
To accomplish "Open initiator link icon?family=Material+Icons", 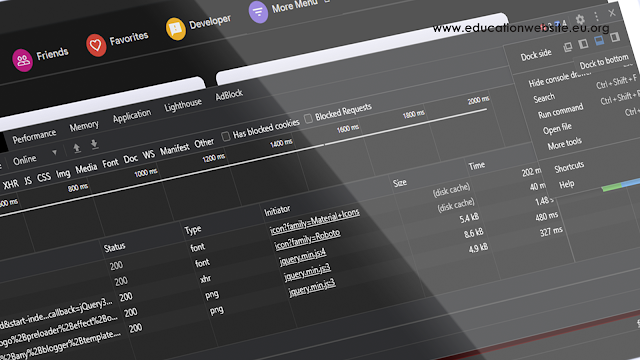I will tap(315, 221).
